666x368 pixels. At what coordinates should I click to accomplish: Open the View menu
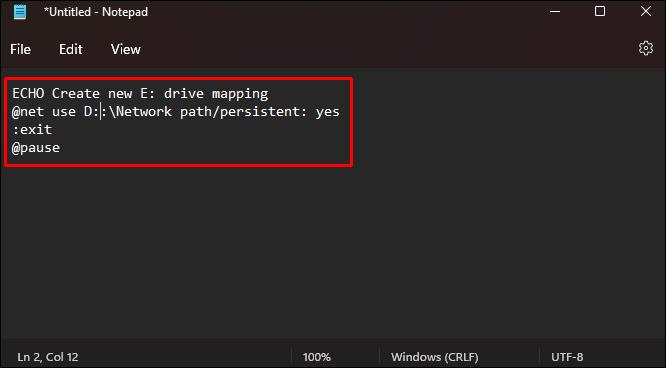[126, 49]
